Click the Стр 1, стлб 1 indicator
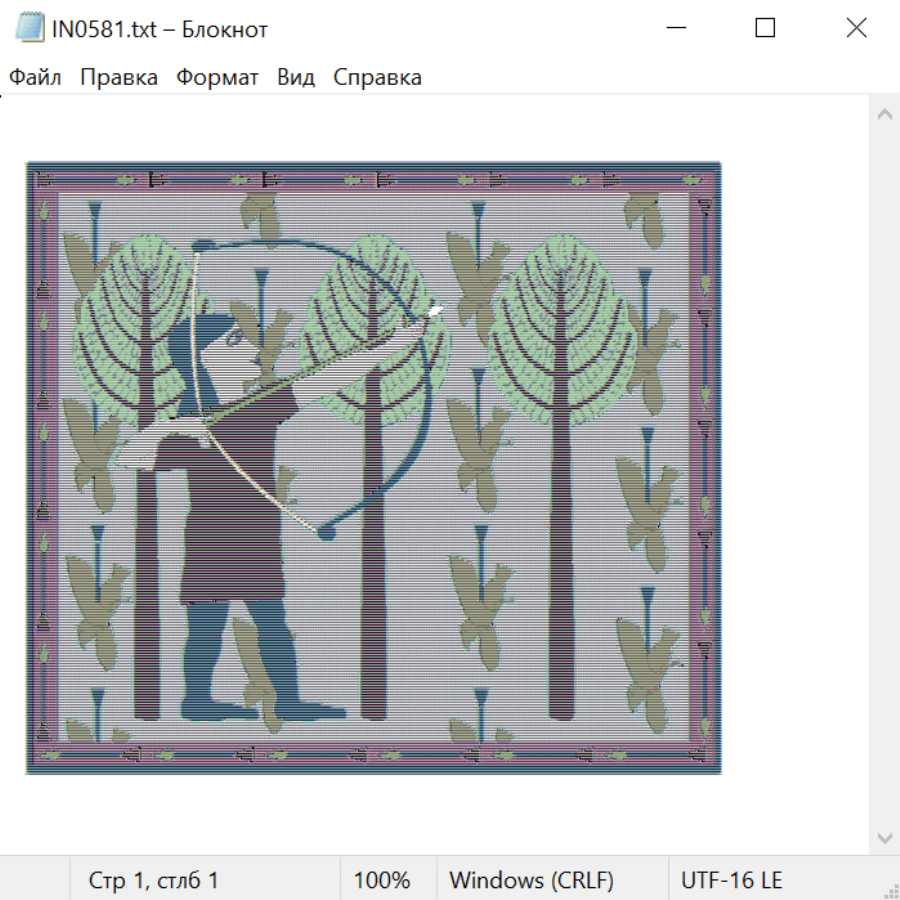The image size is (900, 900). pyautogui.click(x=153, y=880)
